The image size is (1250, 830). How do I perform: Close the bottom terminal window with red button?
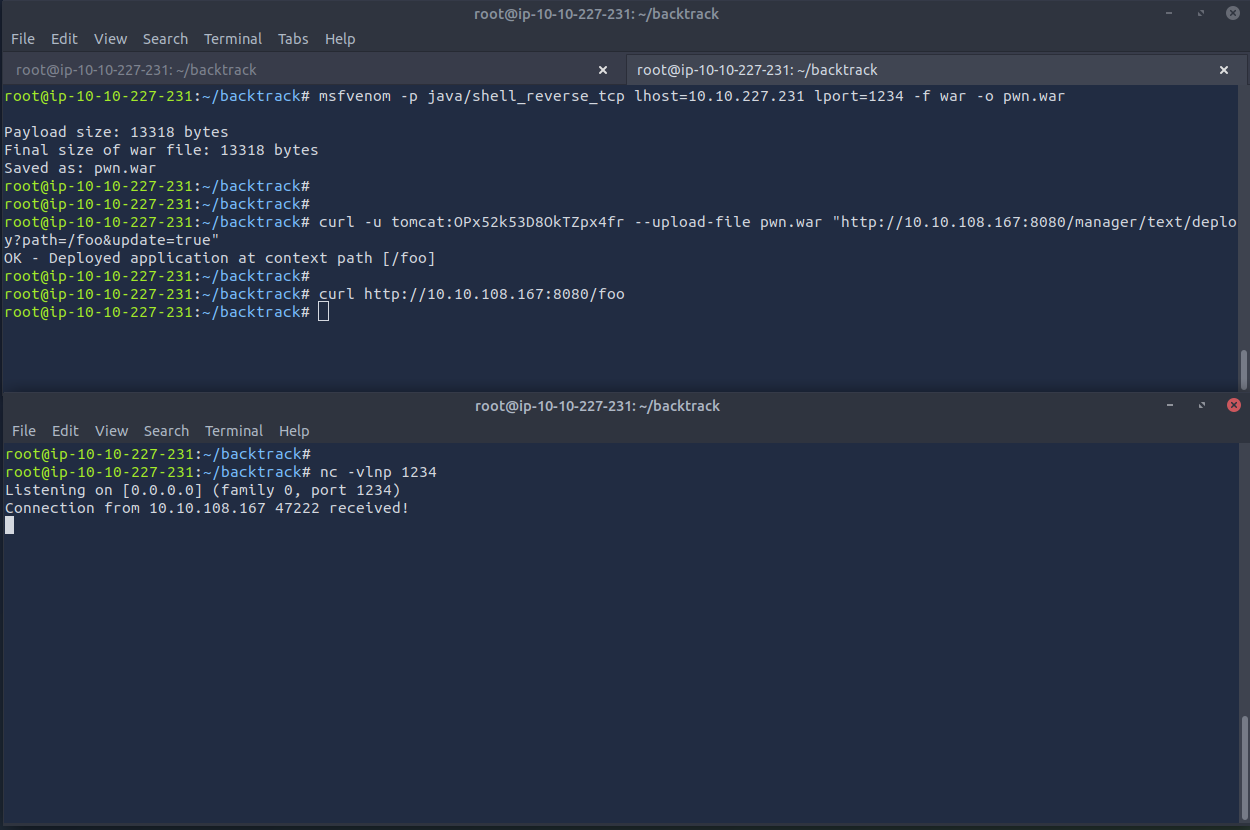click(1233, 405)
